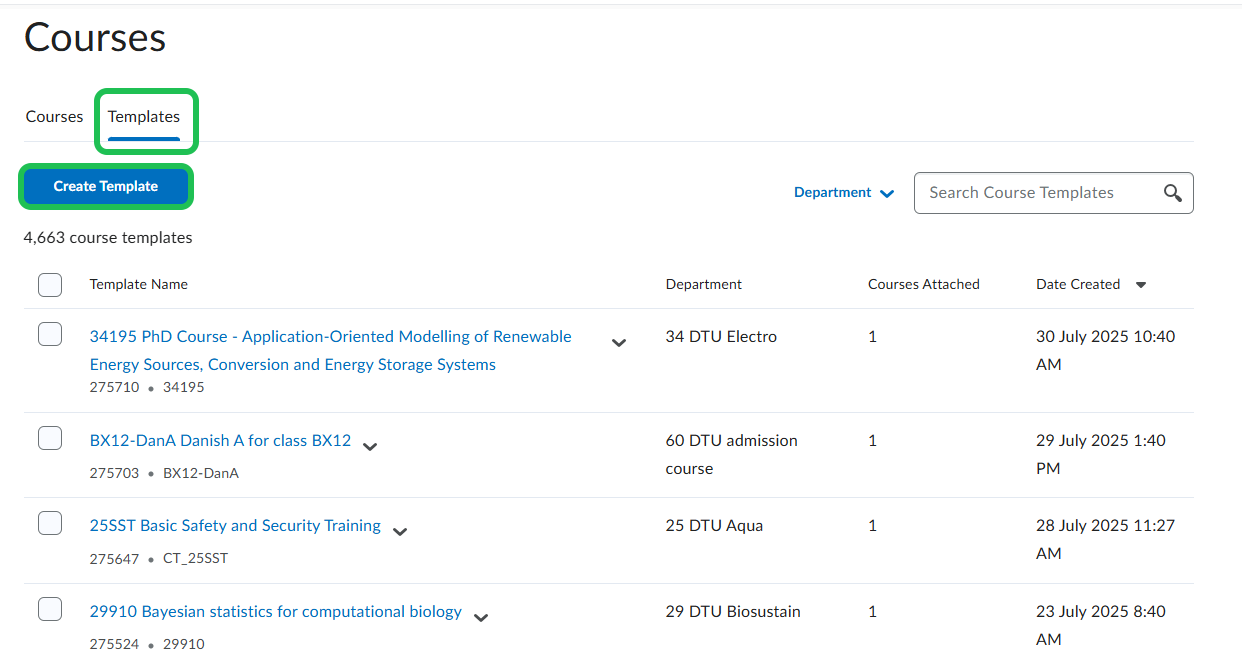Check the 34195 PhD Course row checkbox
1242x667 pixels.
coord(50,335)
